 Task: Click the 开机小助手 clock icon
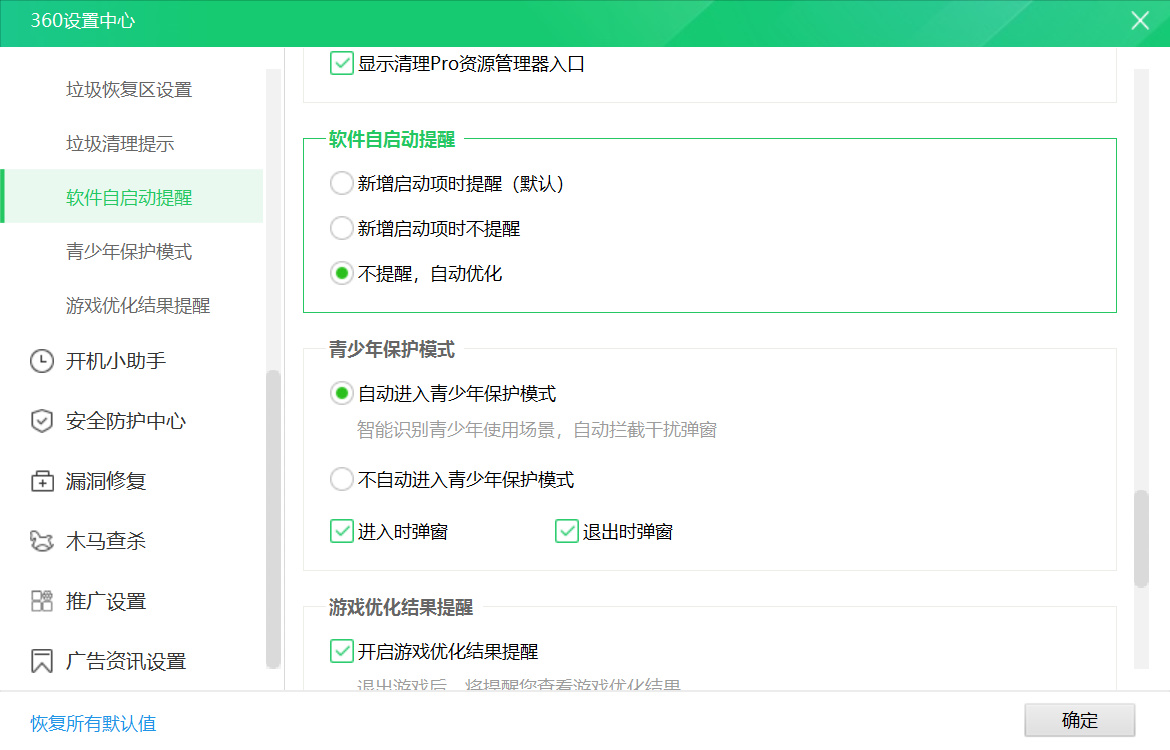point(41,361)
